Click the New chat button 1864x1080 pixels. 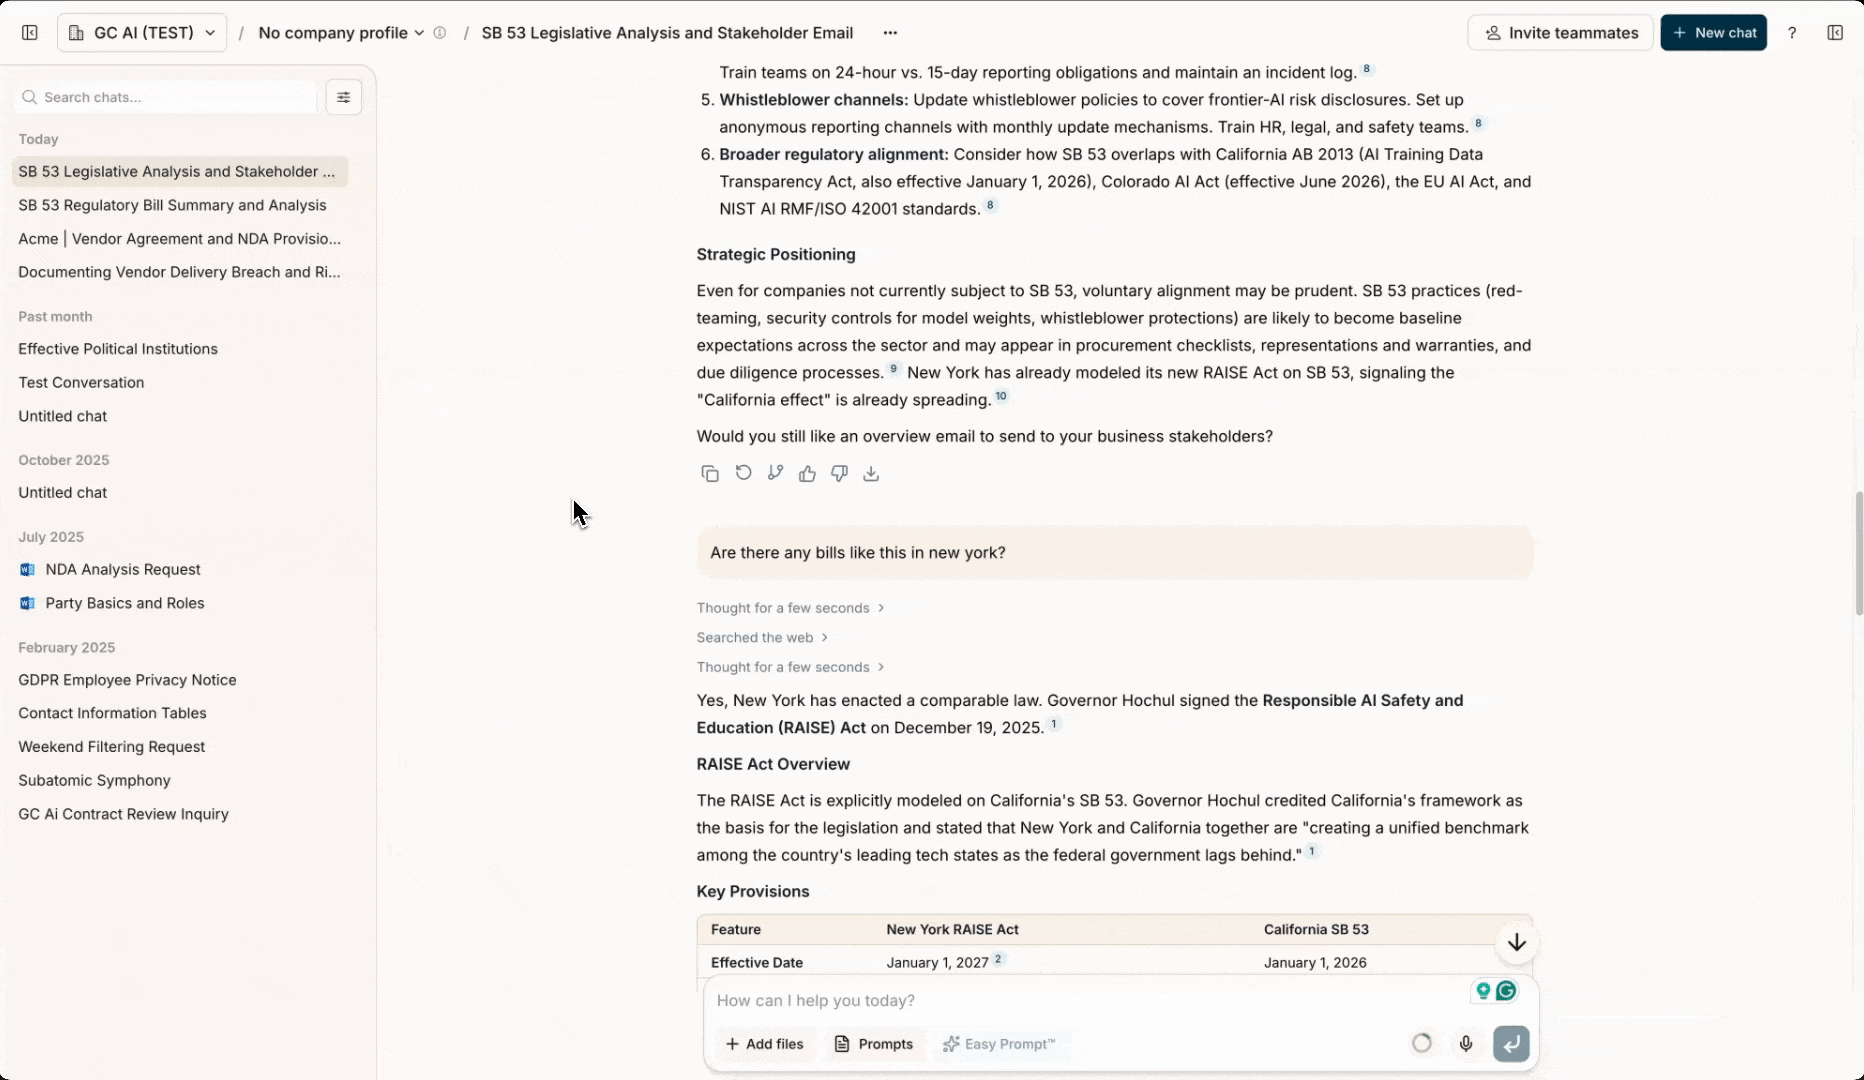(1713, 33)
